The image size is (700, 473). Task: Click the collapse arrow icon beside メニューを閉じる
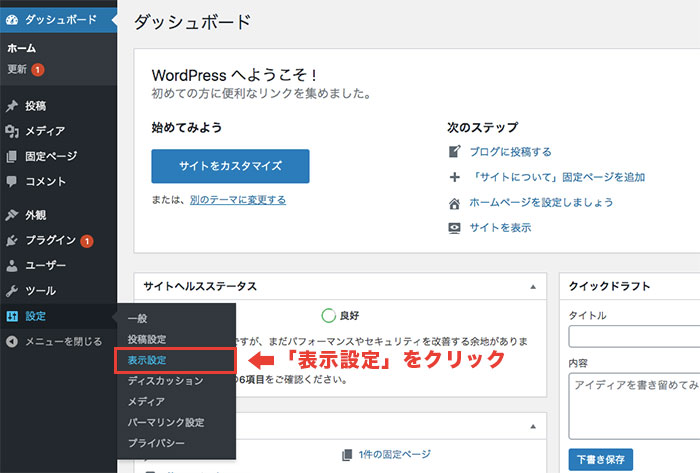12,341
